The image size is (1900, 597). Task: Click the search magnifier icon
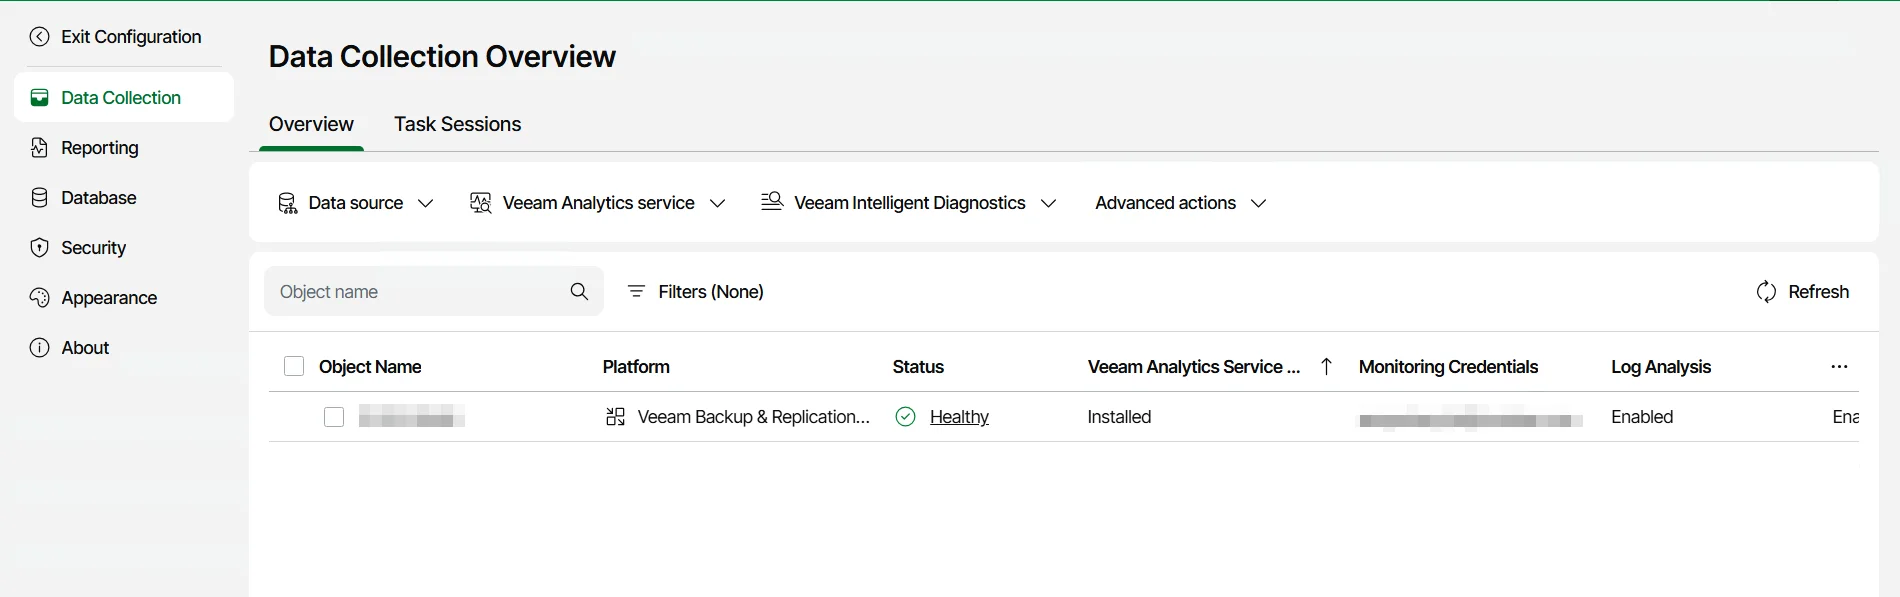(579, 291)
